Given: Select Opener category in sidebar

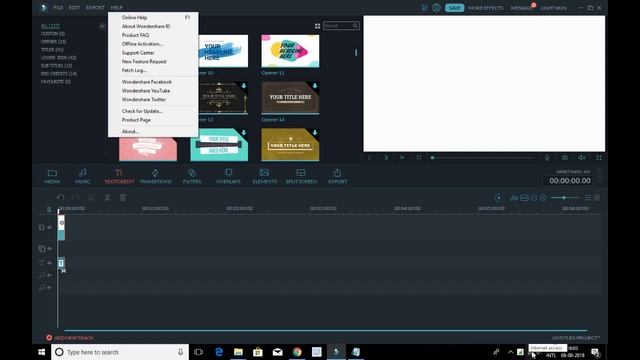Looking at the screenshot, I should [53, 42].
